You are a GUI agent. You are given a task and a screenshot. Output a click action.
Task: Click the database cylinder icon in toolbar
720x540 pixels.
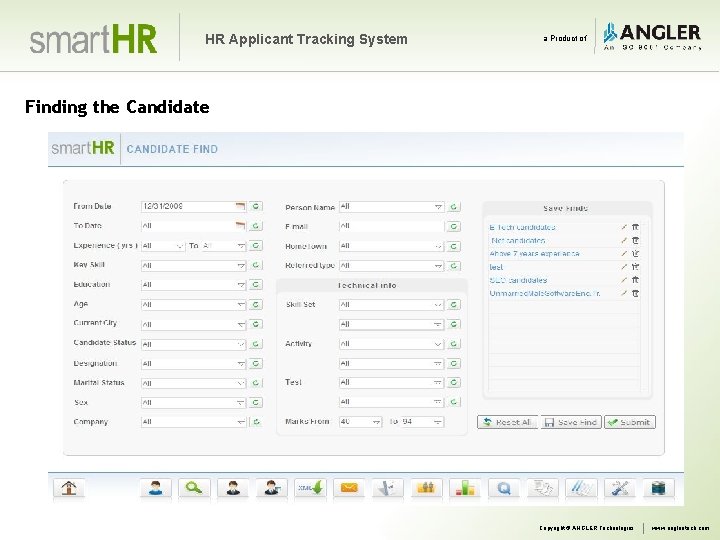click(658, 488)
